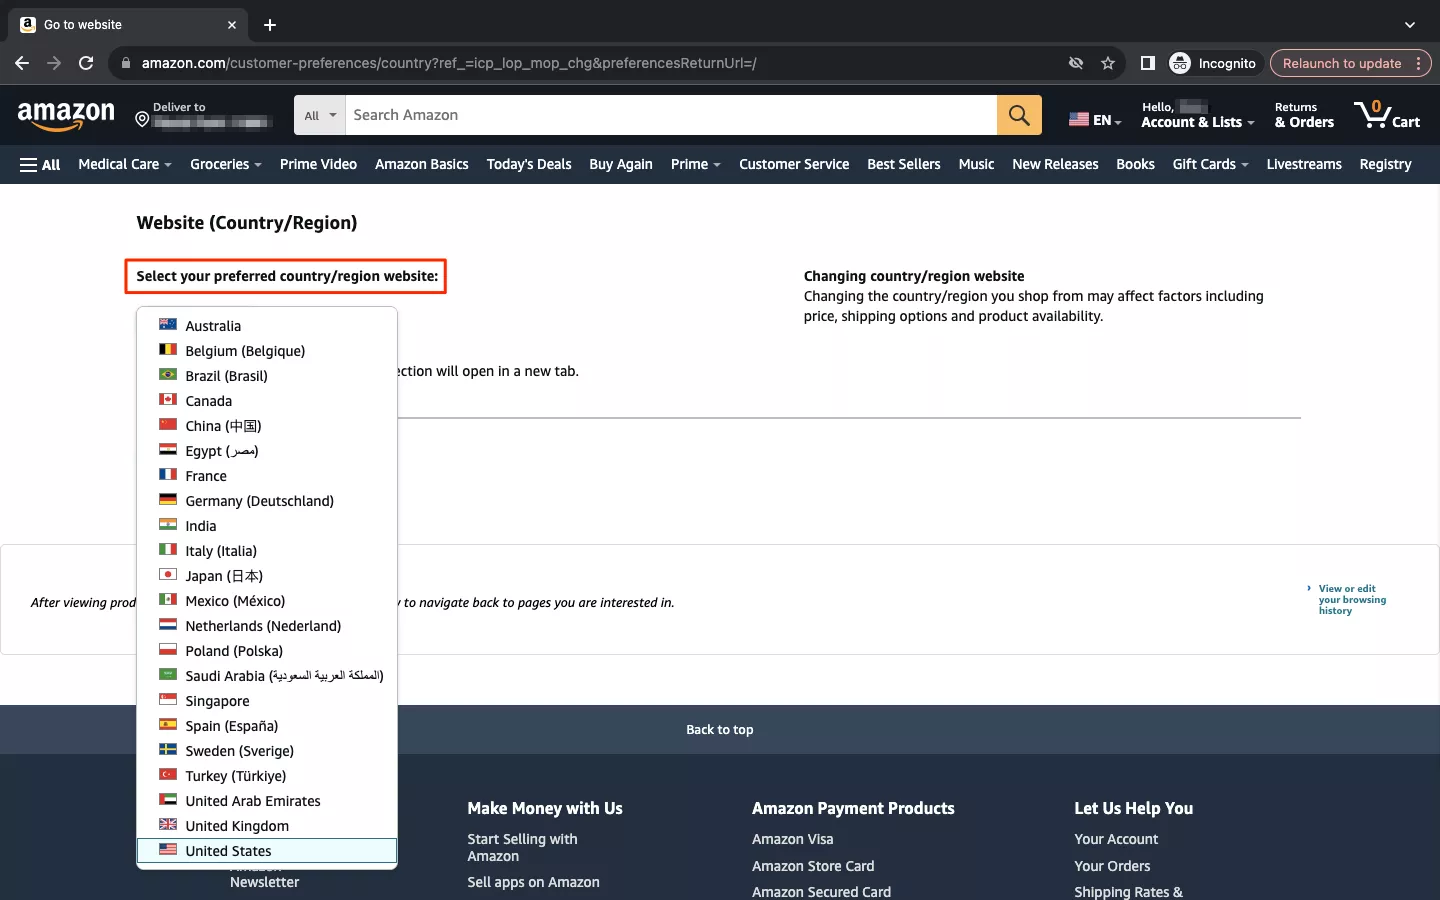Open Returns & Orders
This screenshot has height=900, width=1440.
pos(1304,115)
